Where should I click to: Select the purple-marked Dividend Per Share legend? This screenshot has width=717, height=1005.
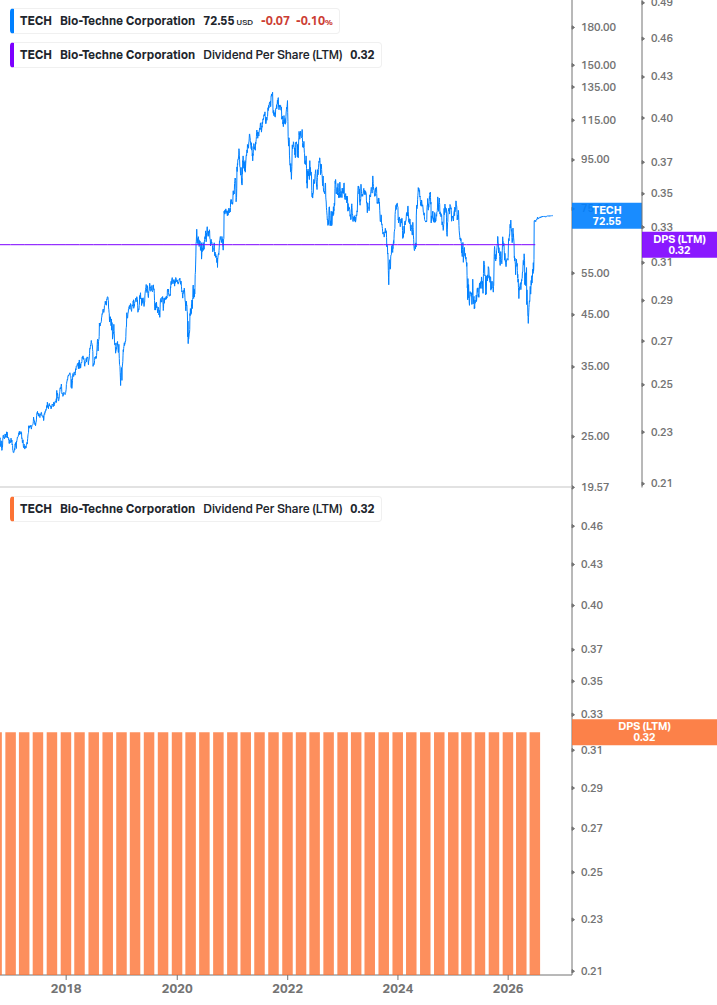pos(195,55)
